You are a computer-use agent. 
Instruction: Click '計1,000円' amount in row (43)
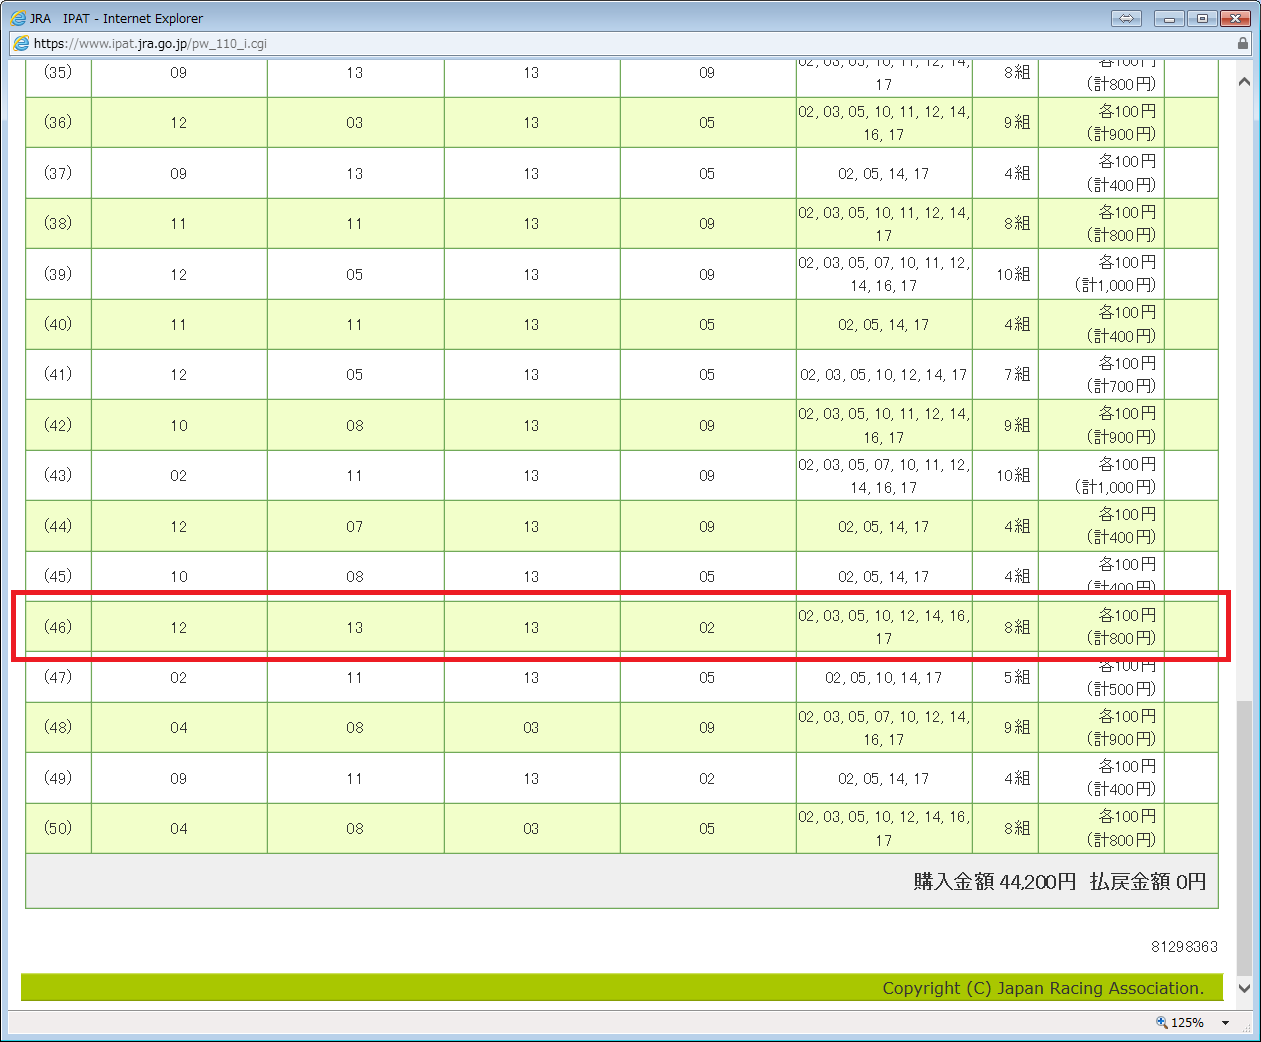(x=1115, y=487)
